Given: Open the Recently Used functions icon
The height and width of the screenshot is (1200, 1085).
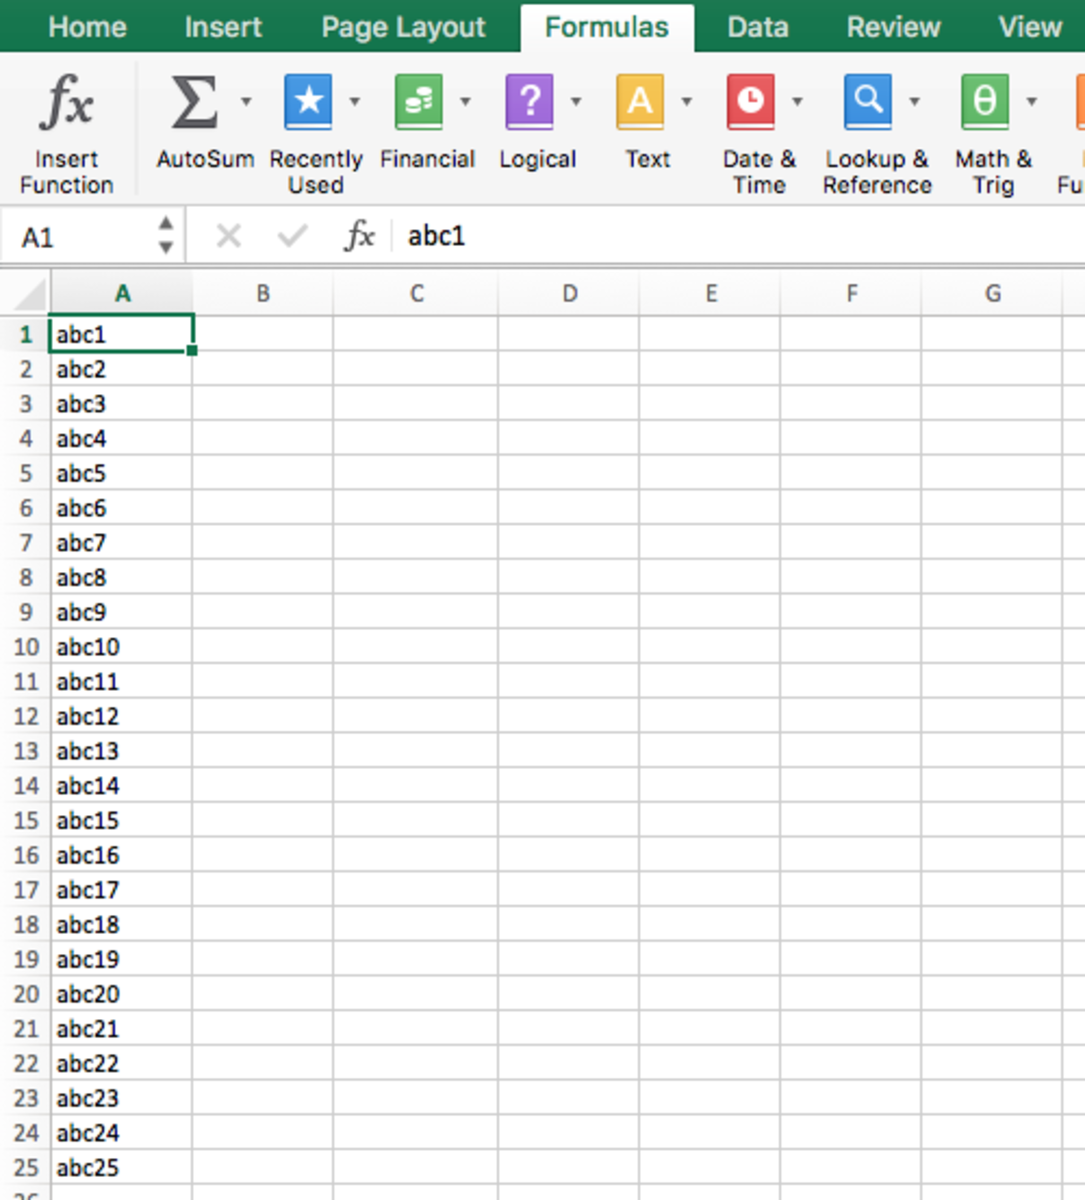Looking at the screenshot, I should [308, 102].
